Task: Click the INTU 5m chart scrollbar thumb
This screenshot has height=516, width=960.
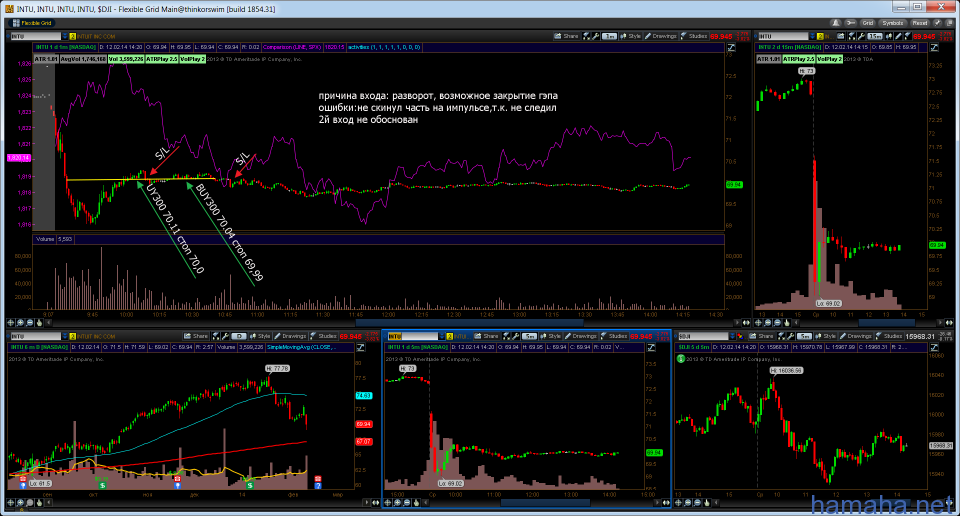Action: point(546,503)
